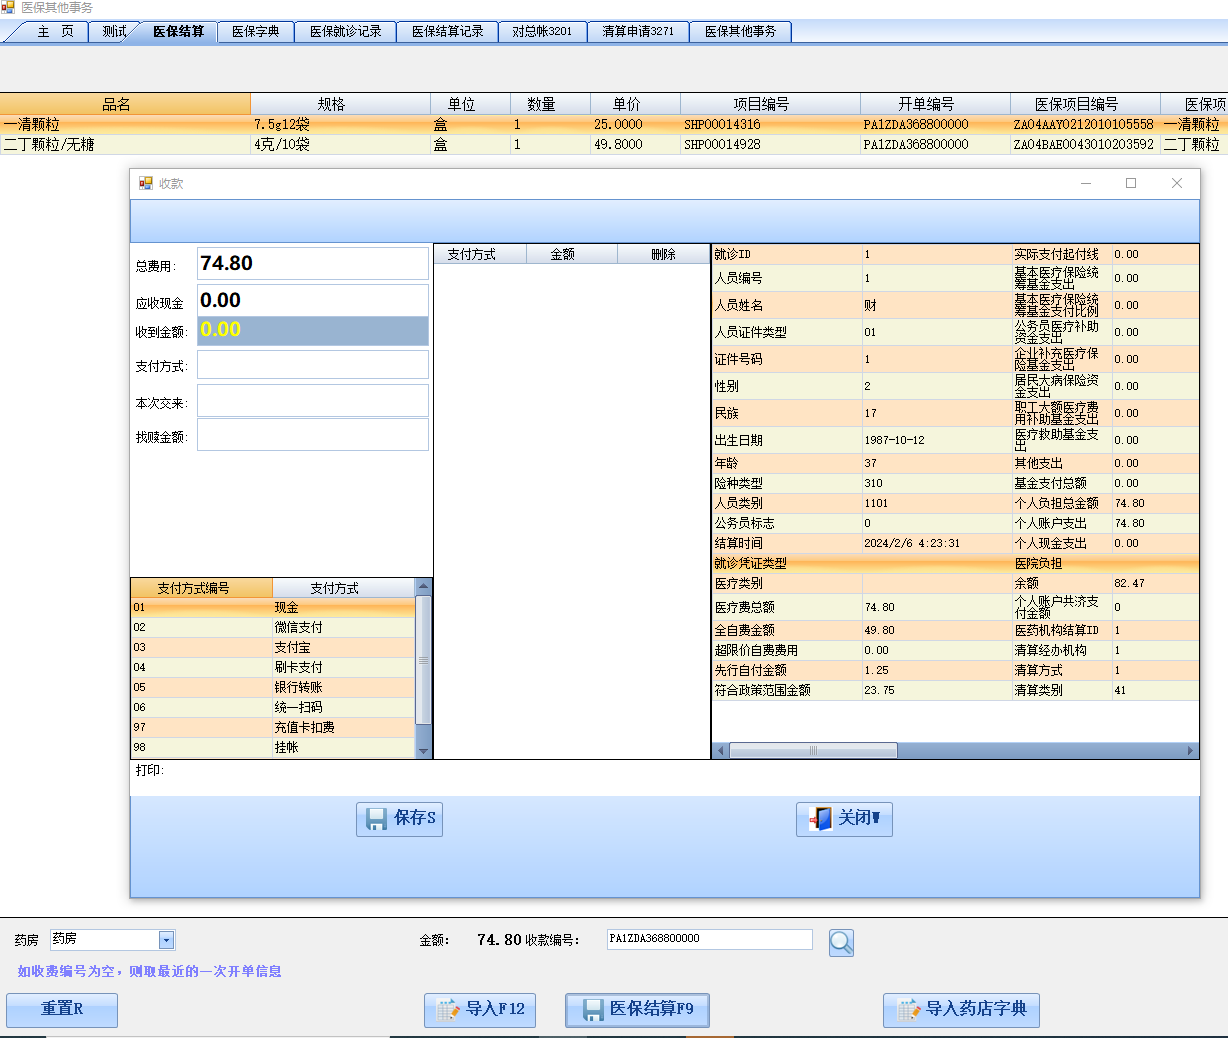This screenshot has width=1228, height=1038.
Task: Click the 出生日期 value 1987-10-12
Action: 894,440
